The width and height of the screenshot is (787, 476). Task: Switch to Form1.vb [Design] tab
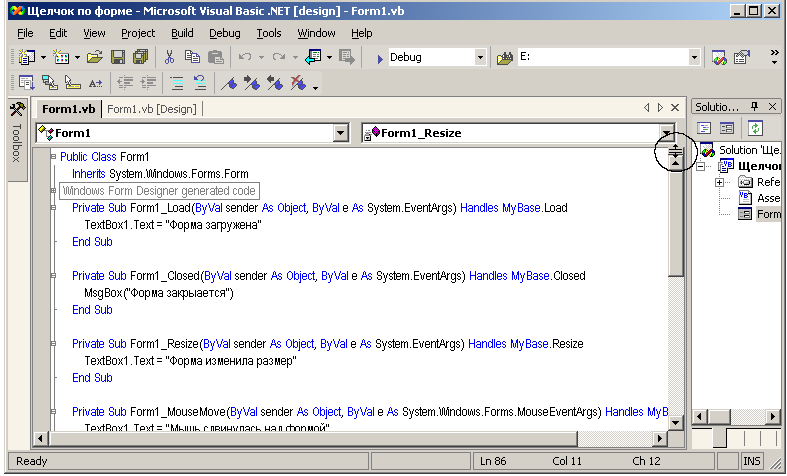[x=152, y=108]
